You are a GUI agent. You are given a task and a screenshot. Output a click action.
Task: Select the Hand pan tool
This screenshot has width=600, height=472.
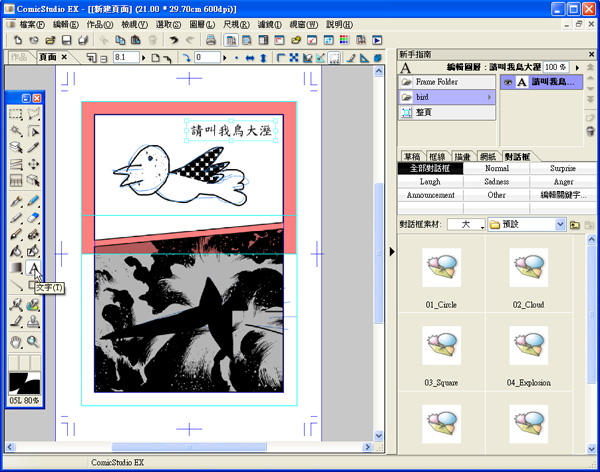(x=17, y=341)
